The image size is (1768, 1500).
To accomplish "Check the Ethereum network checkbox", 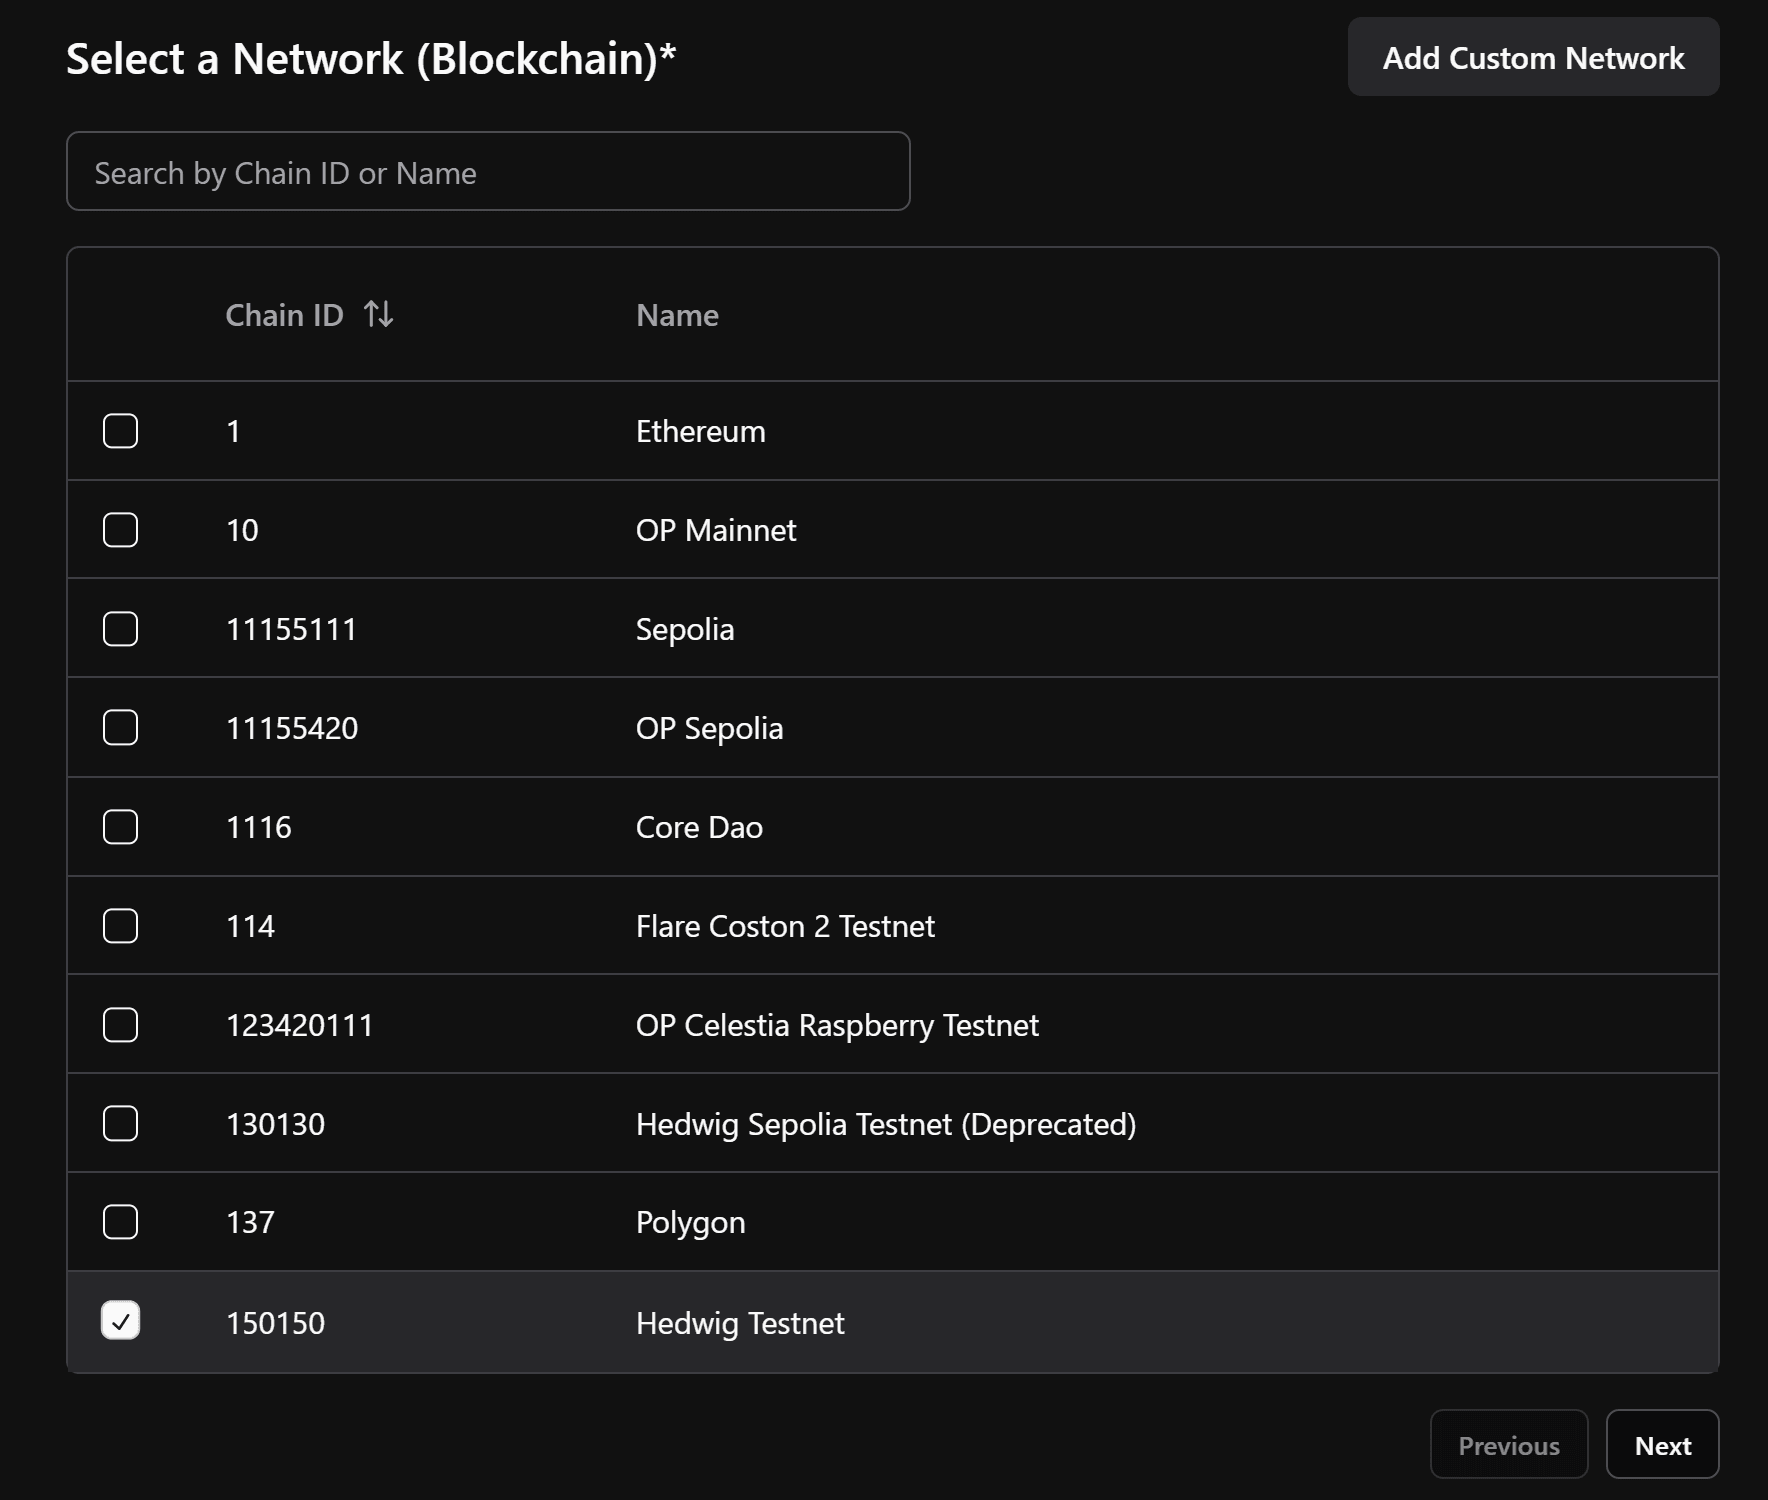I will click(x=121, y=431).
